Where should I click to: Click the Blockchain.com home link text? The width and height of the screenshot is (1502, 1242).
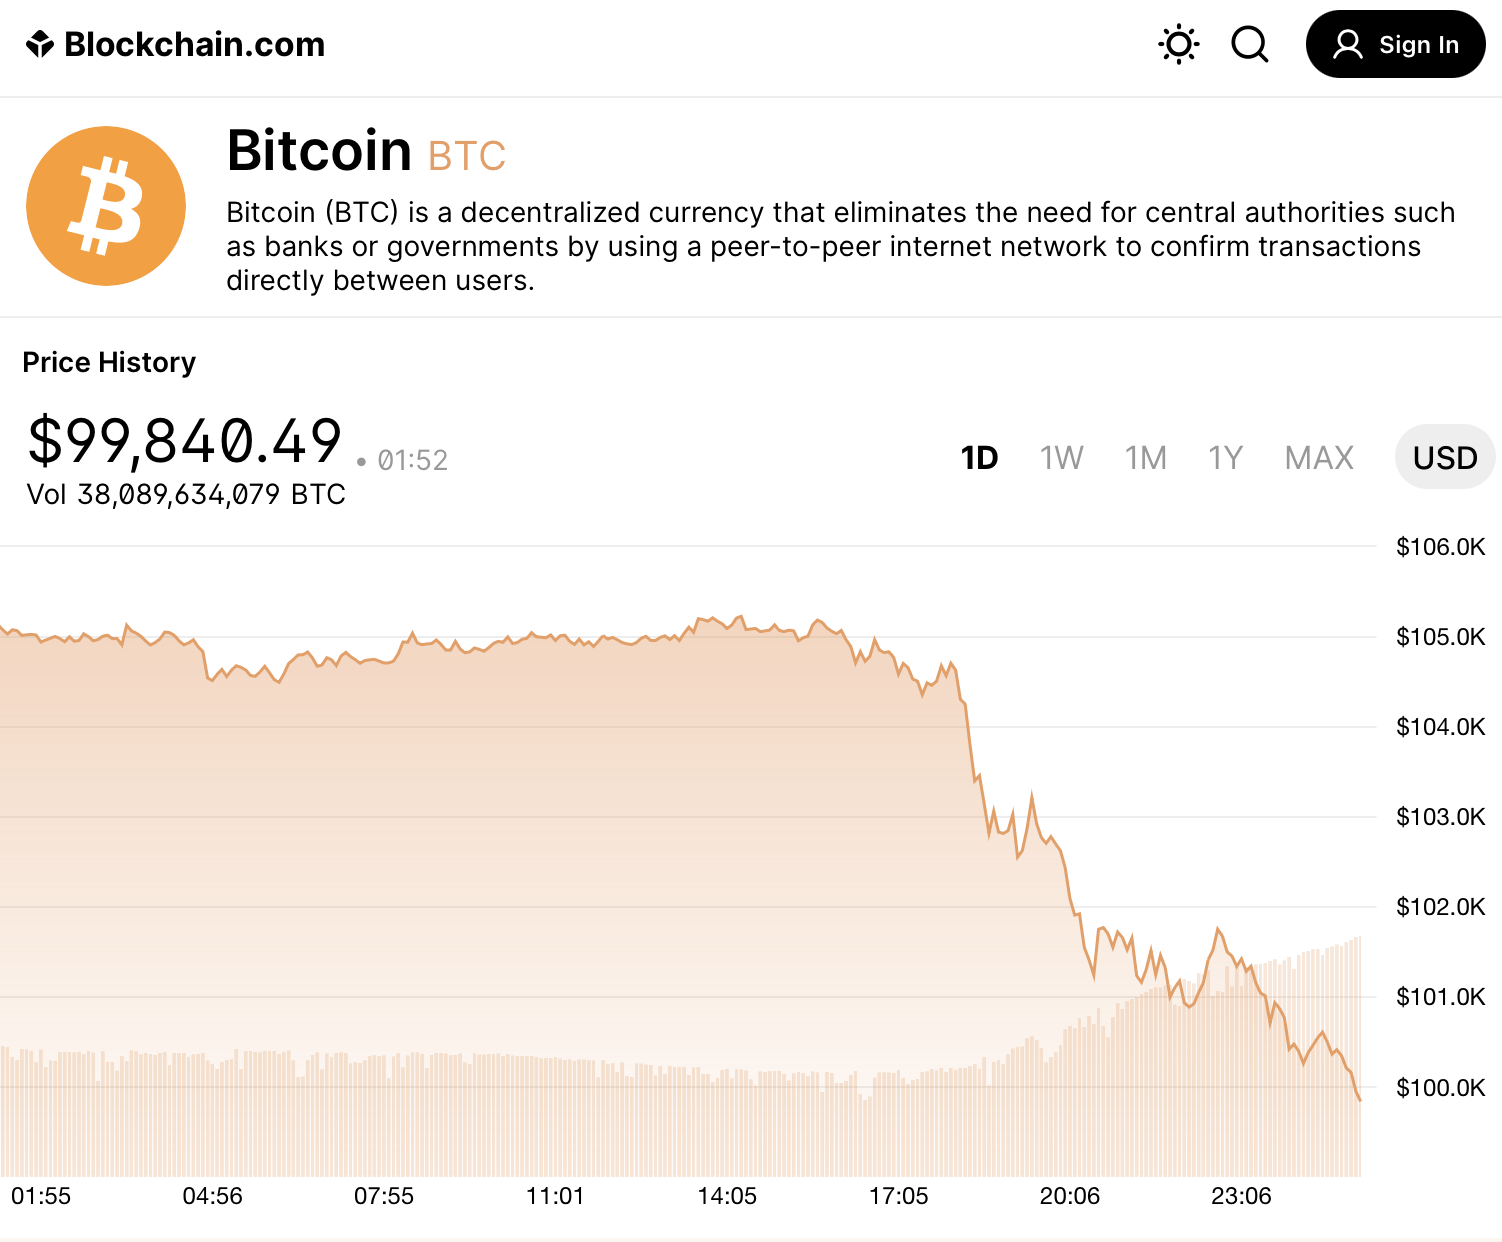(195, 44)
